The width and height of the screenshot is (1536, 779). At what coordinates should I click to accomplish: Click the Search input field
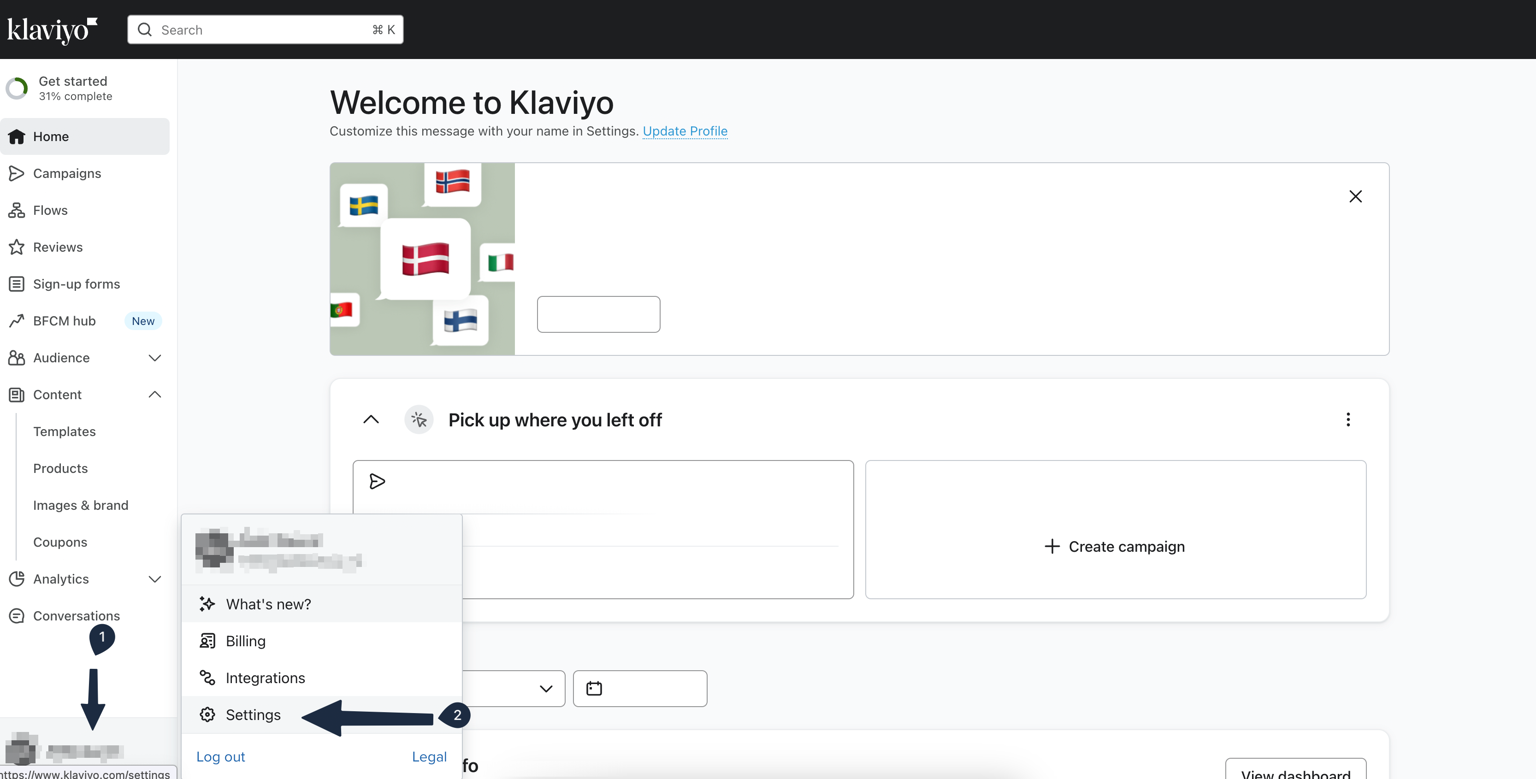(x=266, y=30)
